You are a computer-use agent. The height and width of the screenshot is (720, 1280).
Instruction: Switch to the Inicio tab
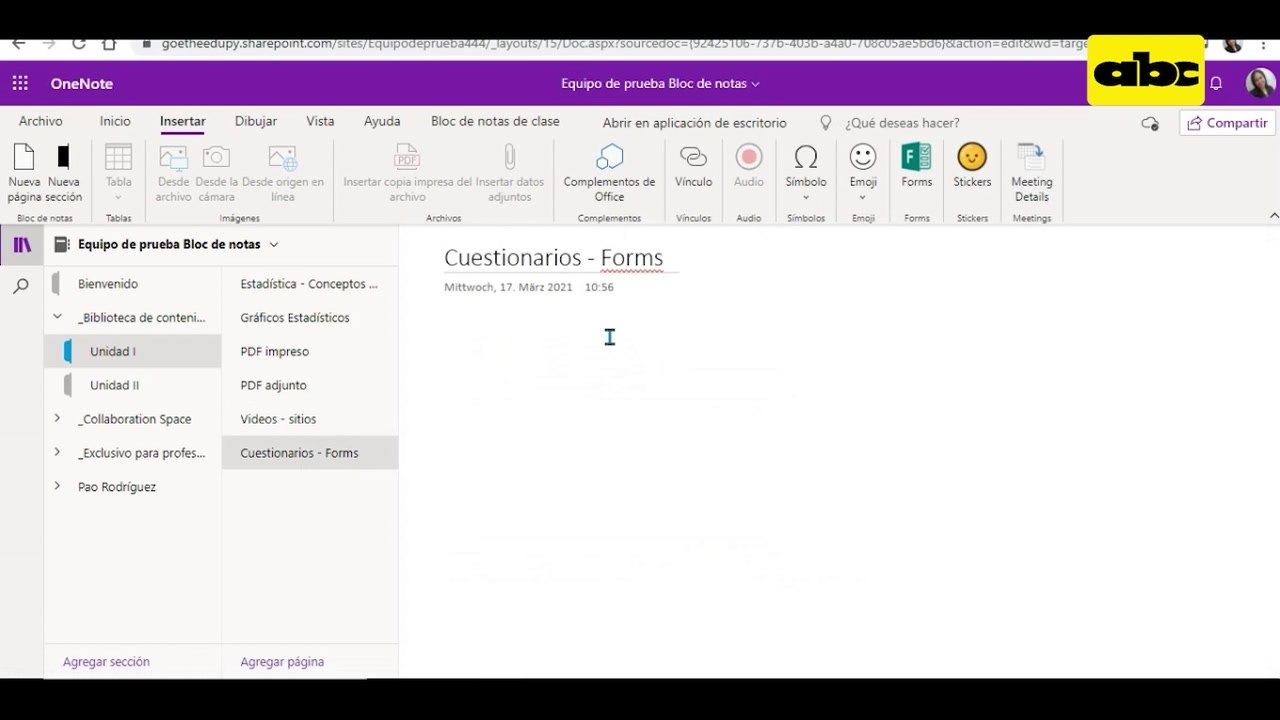tap(115, 121)
